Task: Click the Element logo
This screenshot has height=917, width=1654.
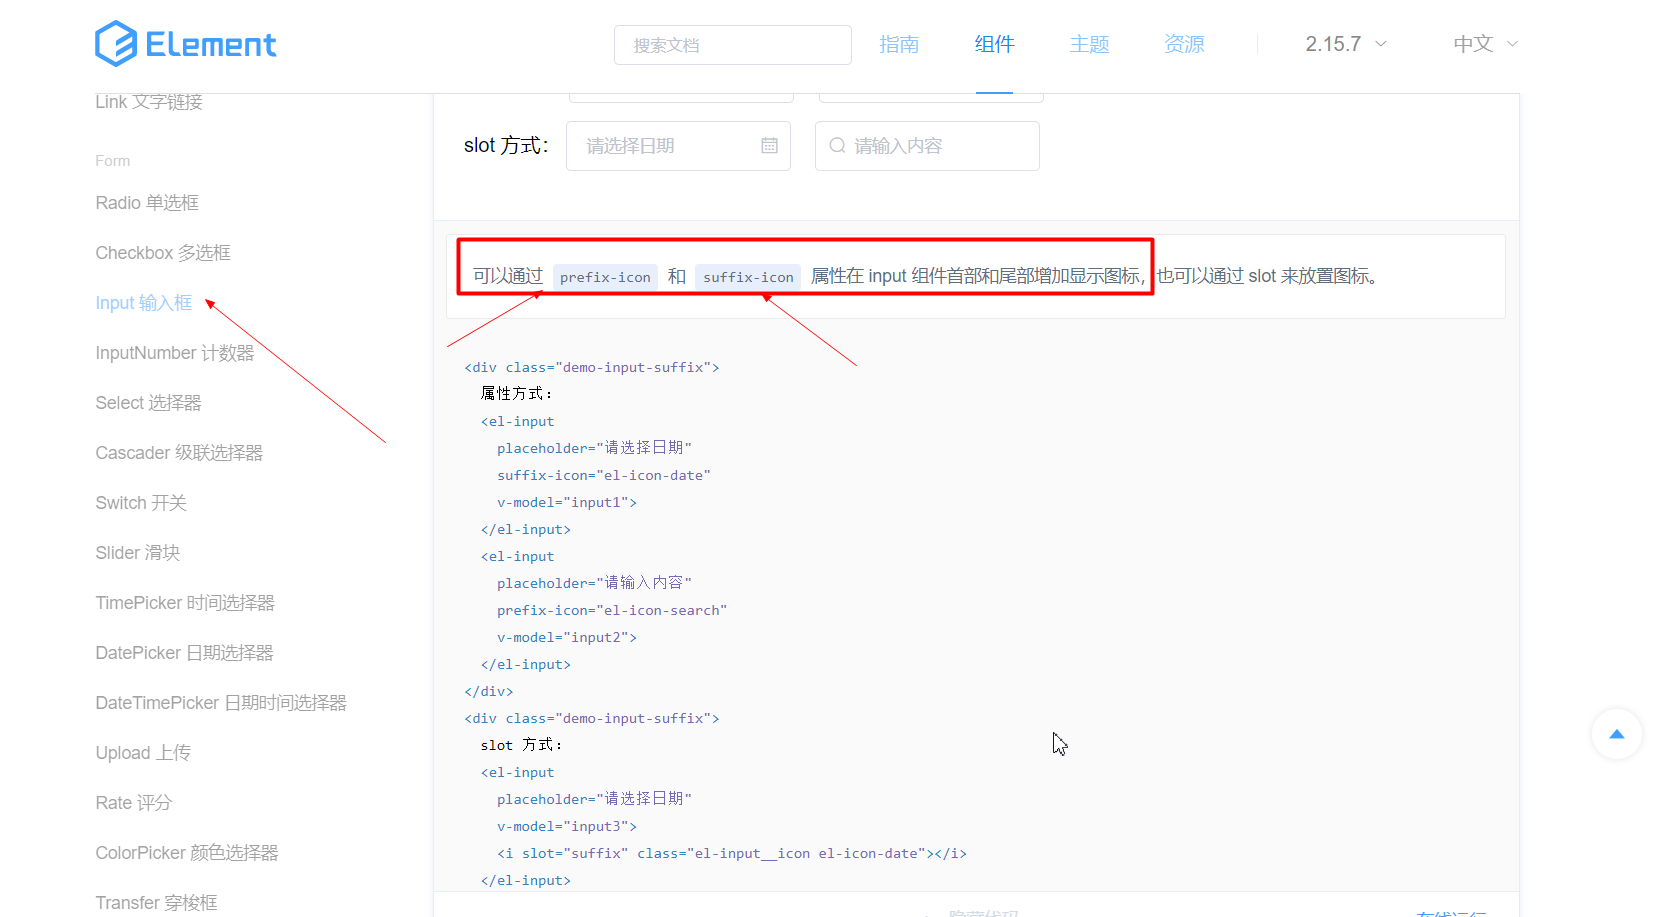Action: [186, 44]
